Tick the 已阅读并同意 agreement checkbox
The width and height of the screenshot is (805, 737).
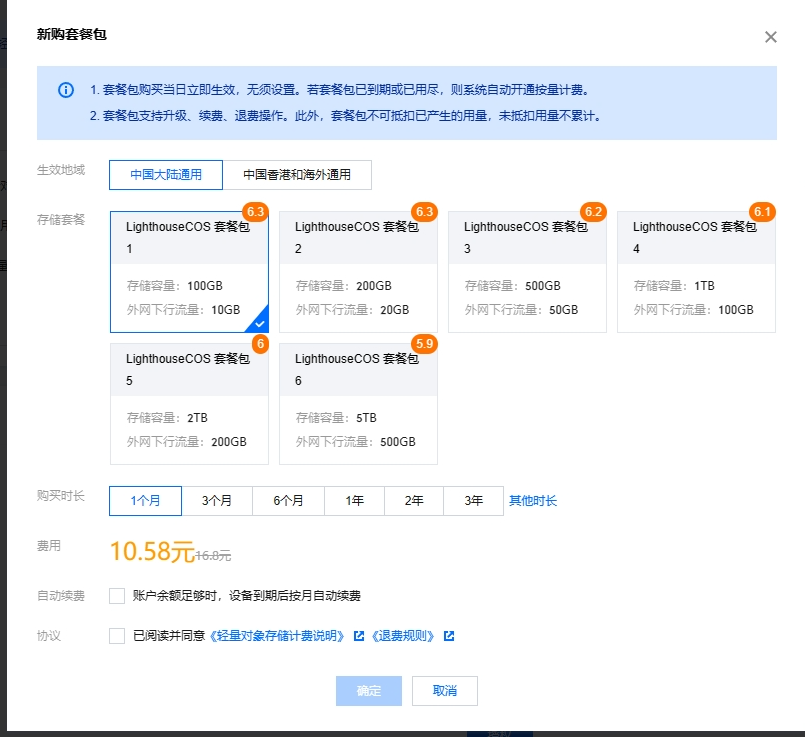coord(117,636)
